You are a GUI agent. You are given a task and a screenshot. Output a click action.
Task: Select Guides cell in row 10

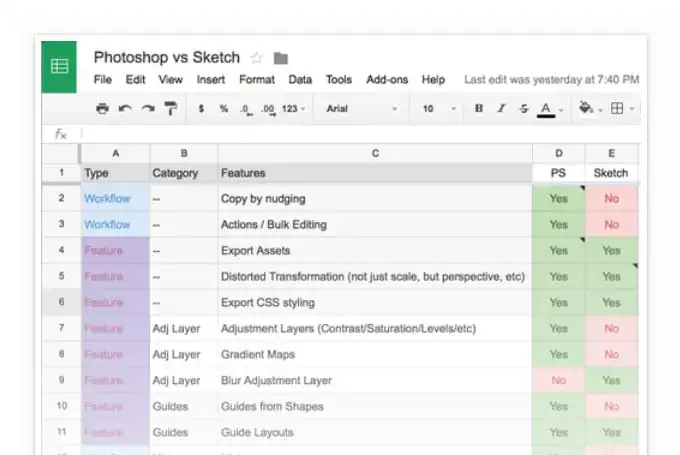point(184,406)
